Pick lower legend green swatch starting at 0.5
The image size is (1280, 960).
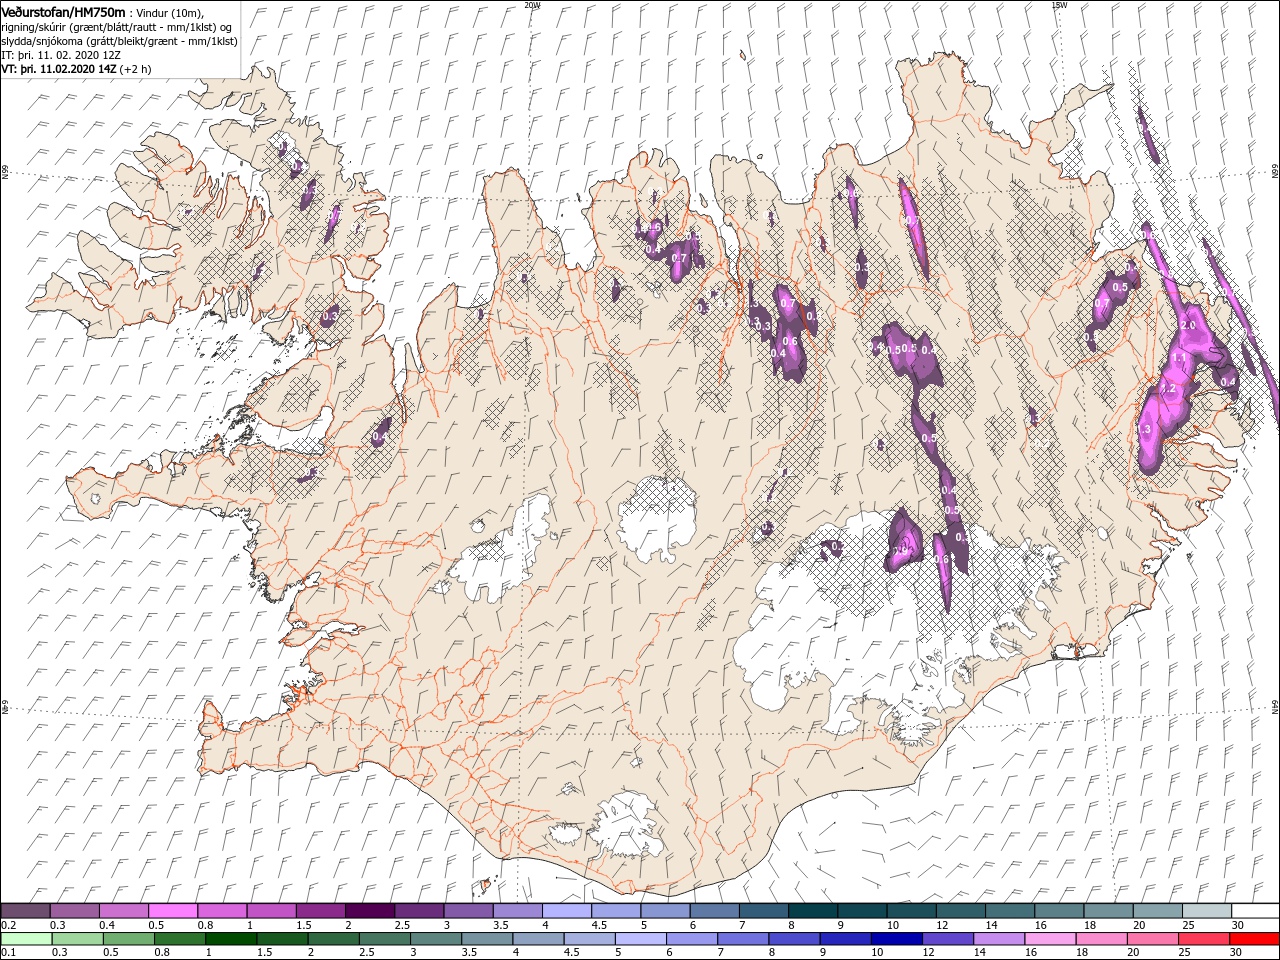tap(128, 939)
